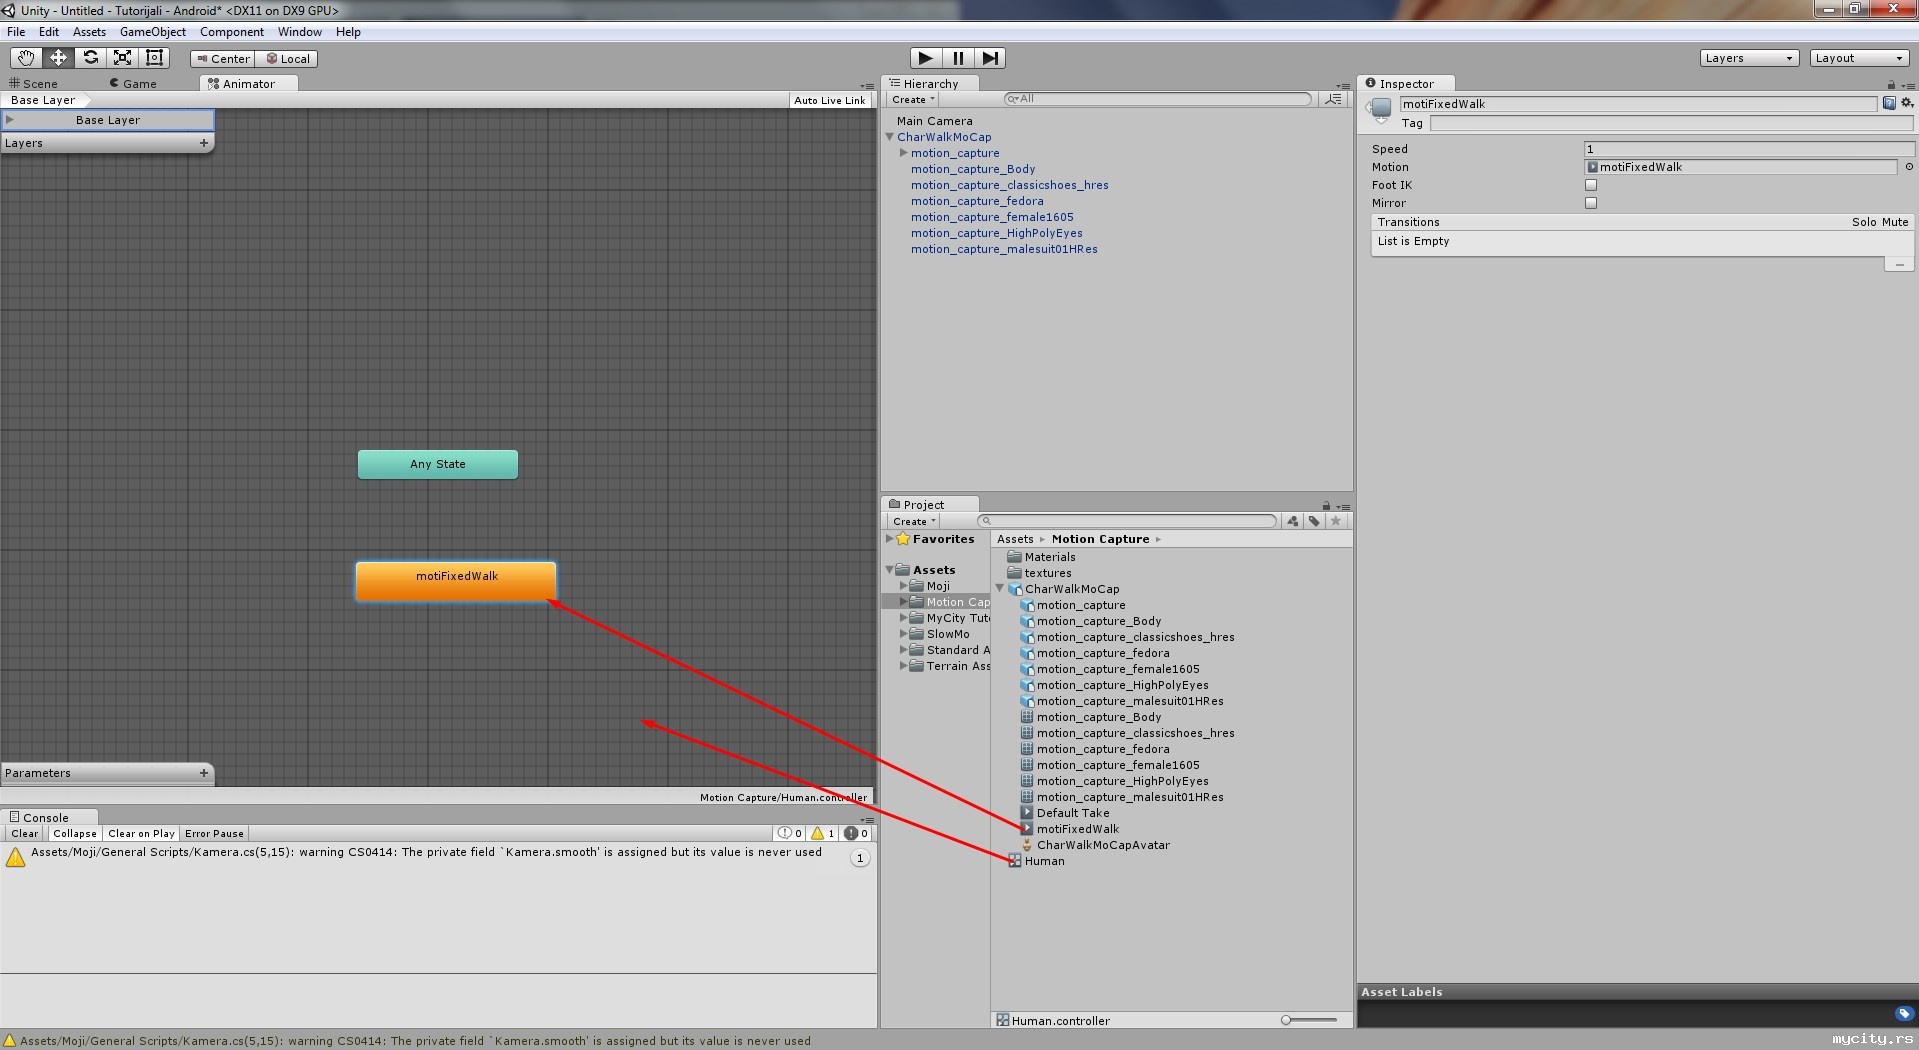The width and height of the screenshot is (1919, 1050).
Task: Select the Rect tool in toolbar
Action: click(154, 58)
